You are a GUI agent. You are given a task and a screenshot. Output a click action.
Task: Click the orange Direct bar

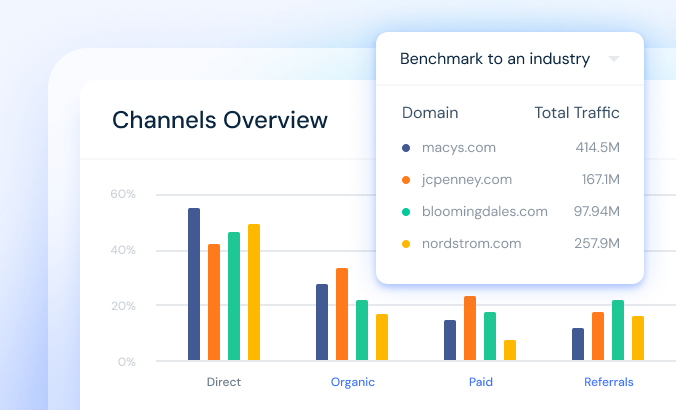tap(214, 302)
